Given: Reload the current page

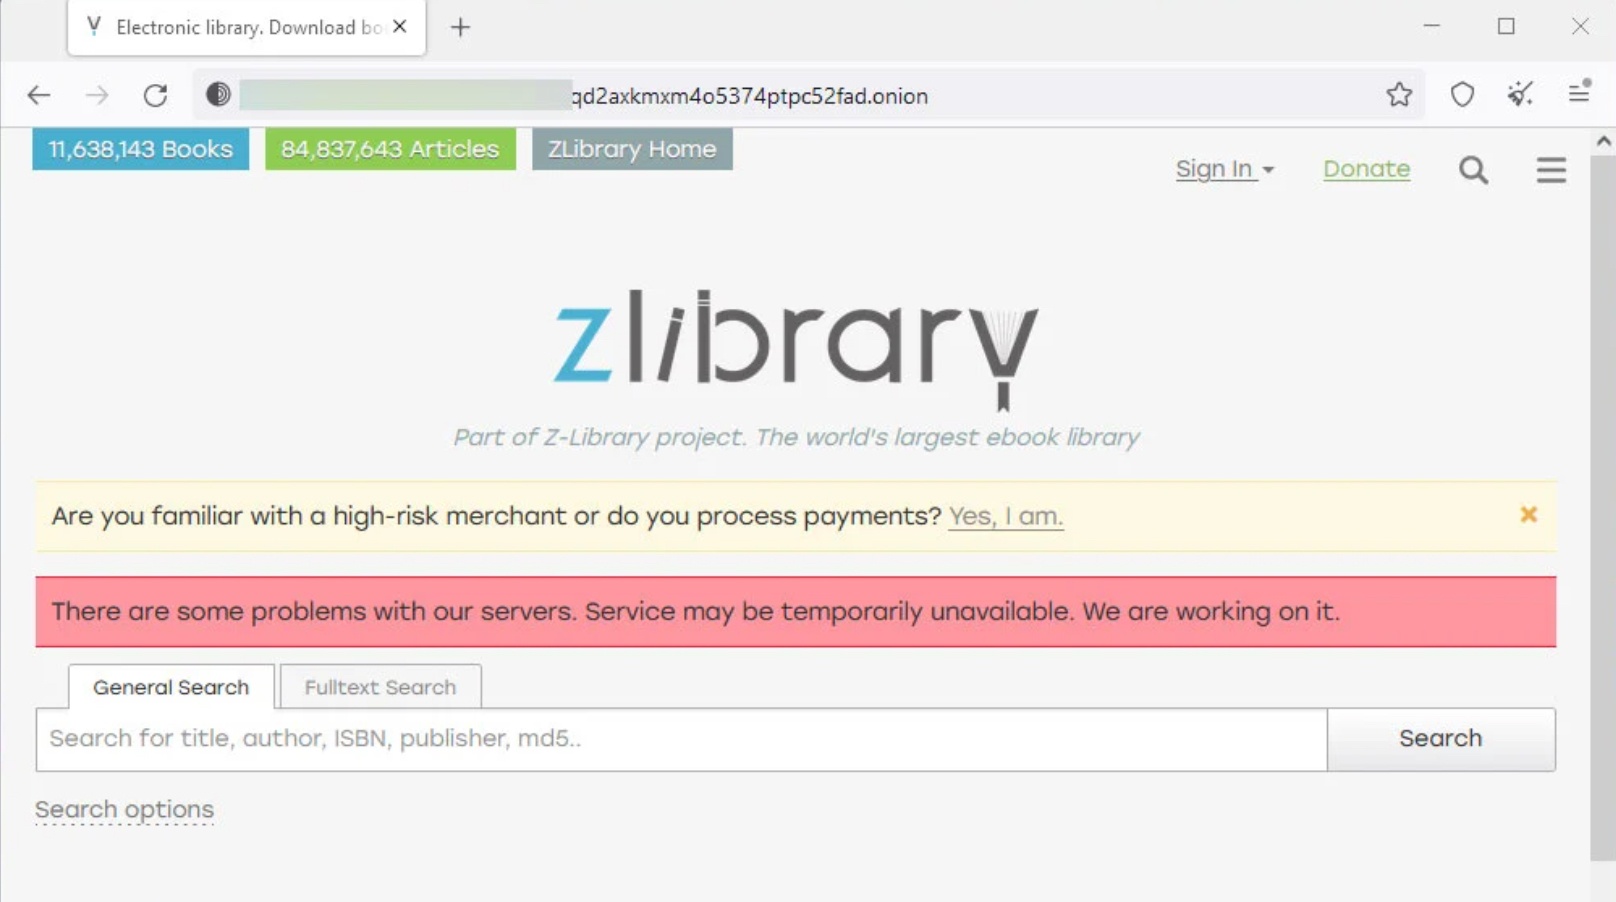Looking at the screenshot, I should point(155,95).
